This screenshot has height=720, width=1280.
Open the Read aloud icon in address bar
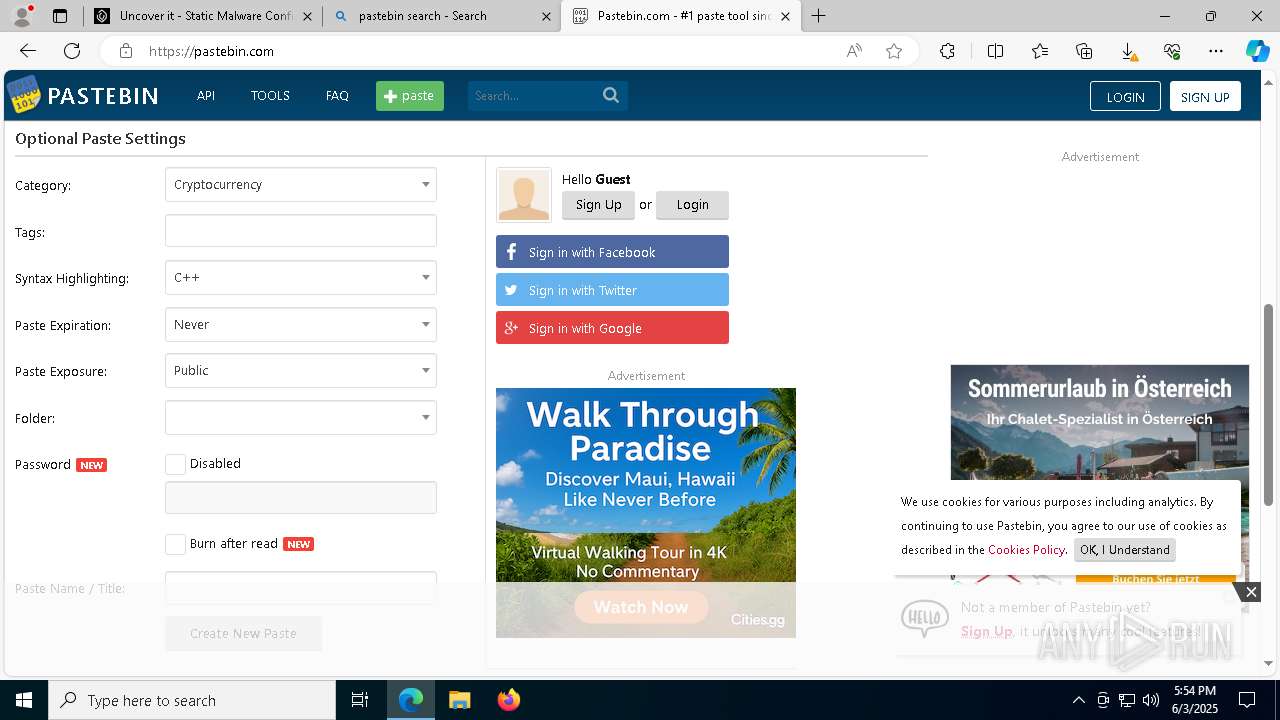[854, 51]
